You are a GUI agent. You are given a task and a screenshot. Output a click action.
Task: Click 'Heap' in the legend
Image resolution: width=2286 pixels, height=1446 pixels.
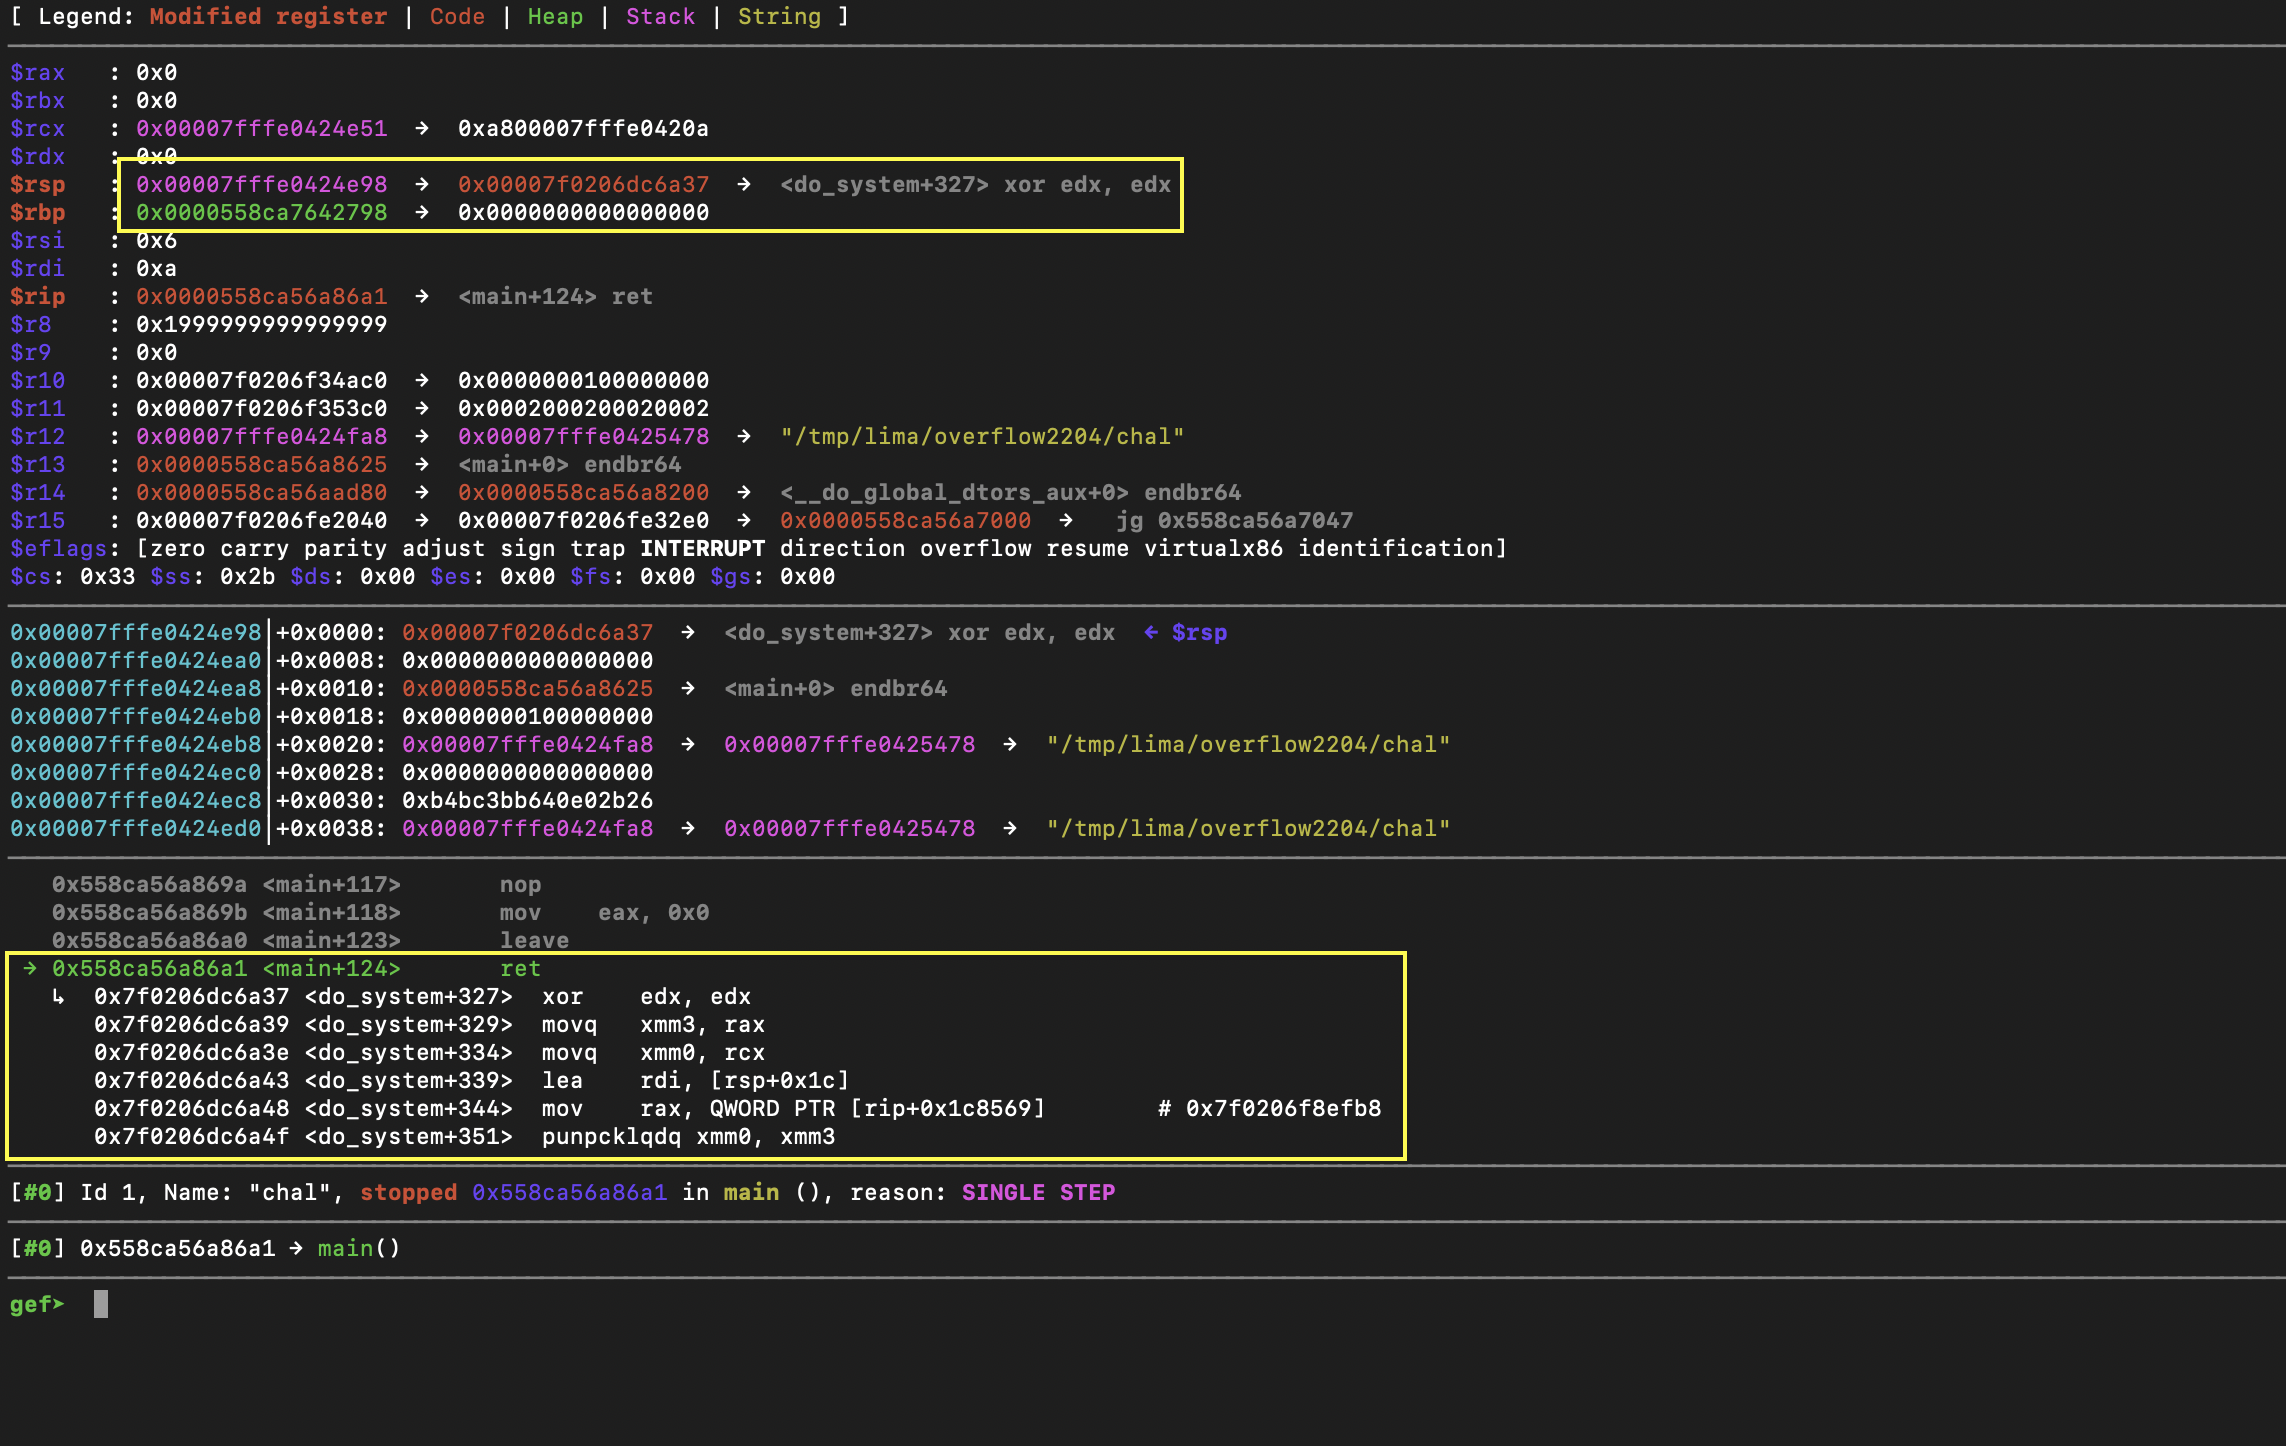click(555, 17)
